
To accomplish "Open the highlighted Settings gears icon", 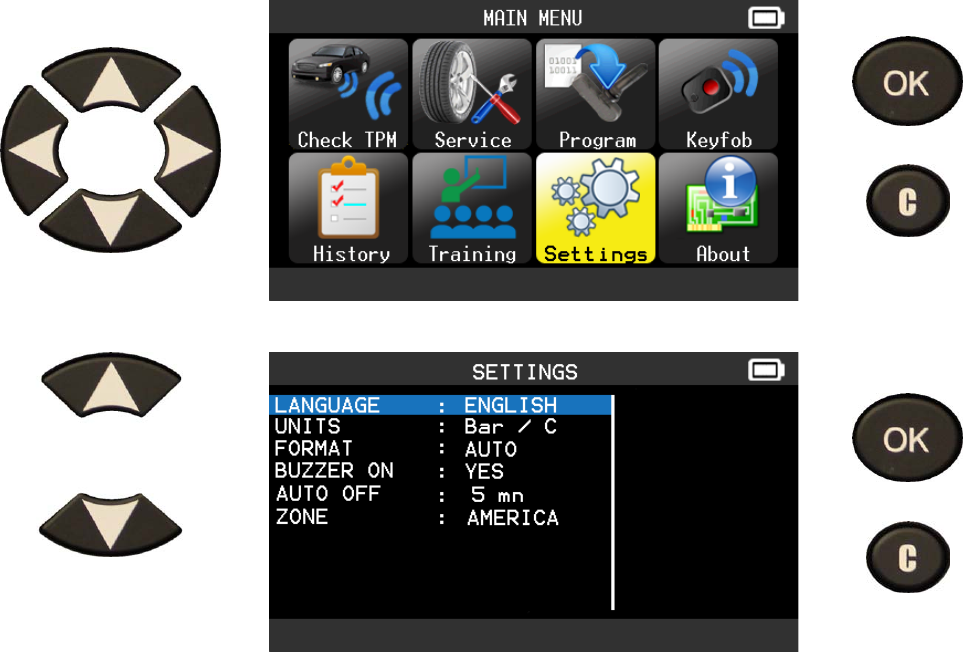I will (x=595, y=209).
